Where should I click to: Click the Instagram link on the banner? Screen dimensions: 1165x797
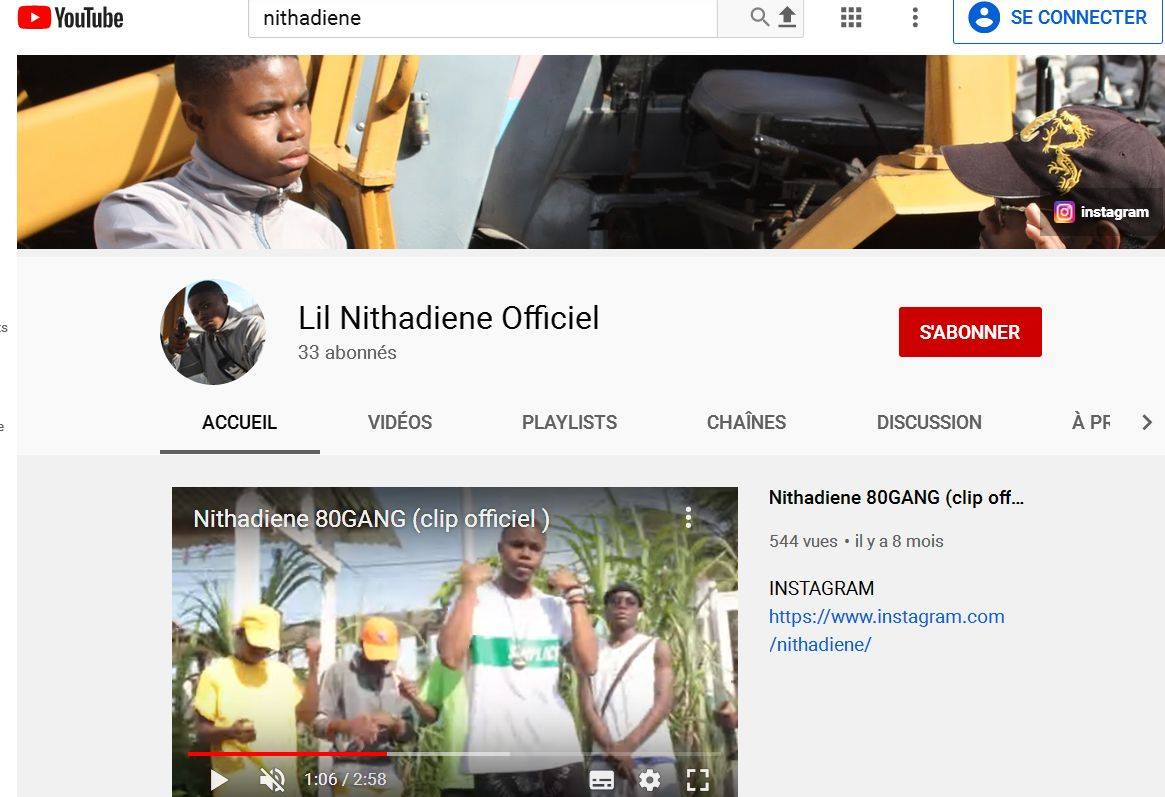[1102, 212]
